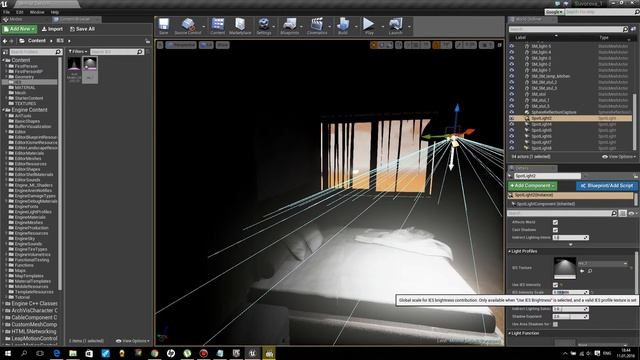640x360 pixels.
Task: Toggle the Cast Shadows checkbox
Action: click(x=555, y=230)
